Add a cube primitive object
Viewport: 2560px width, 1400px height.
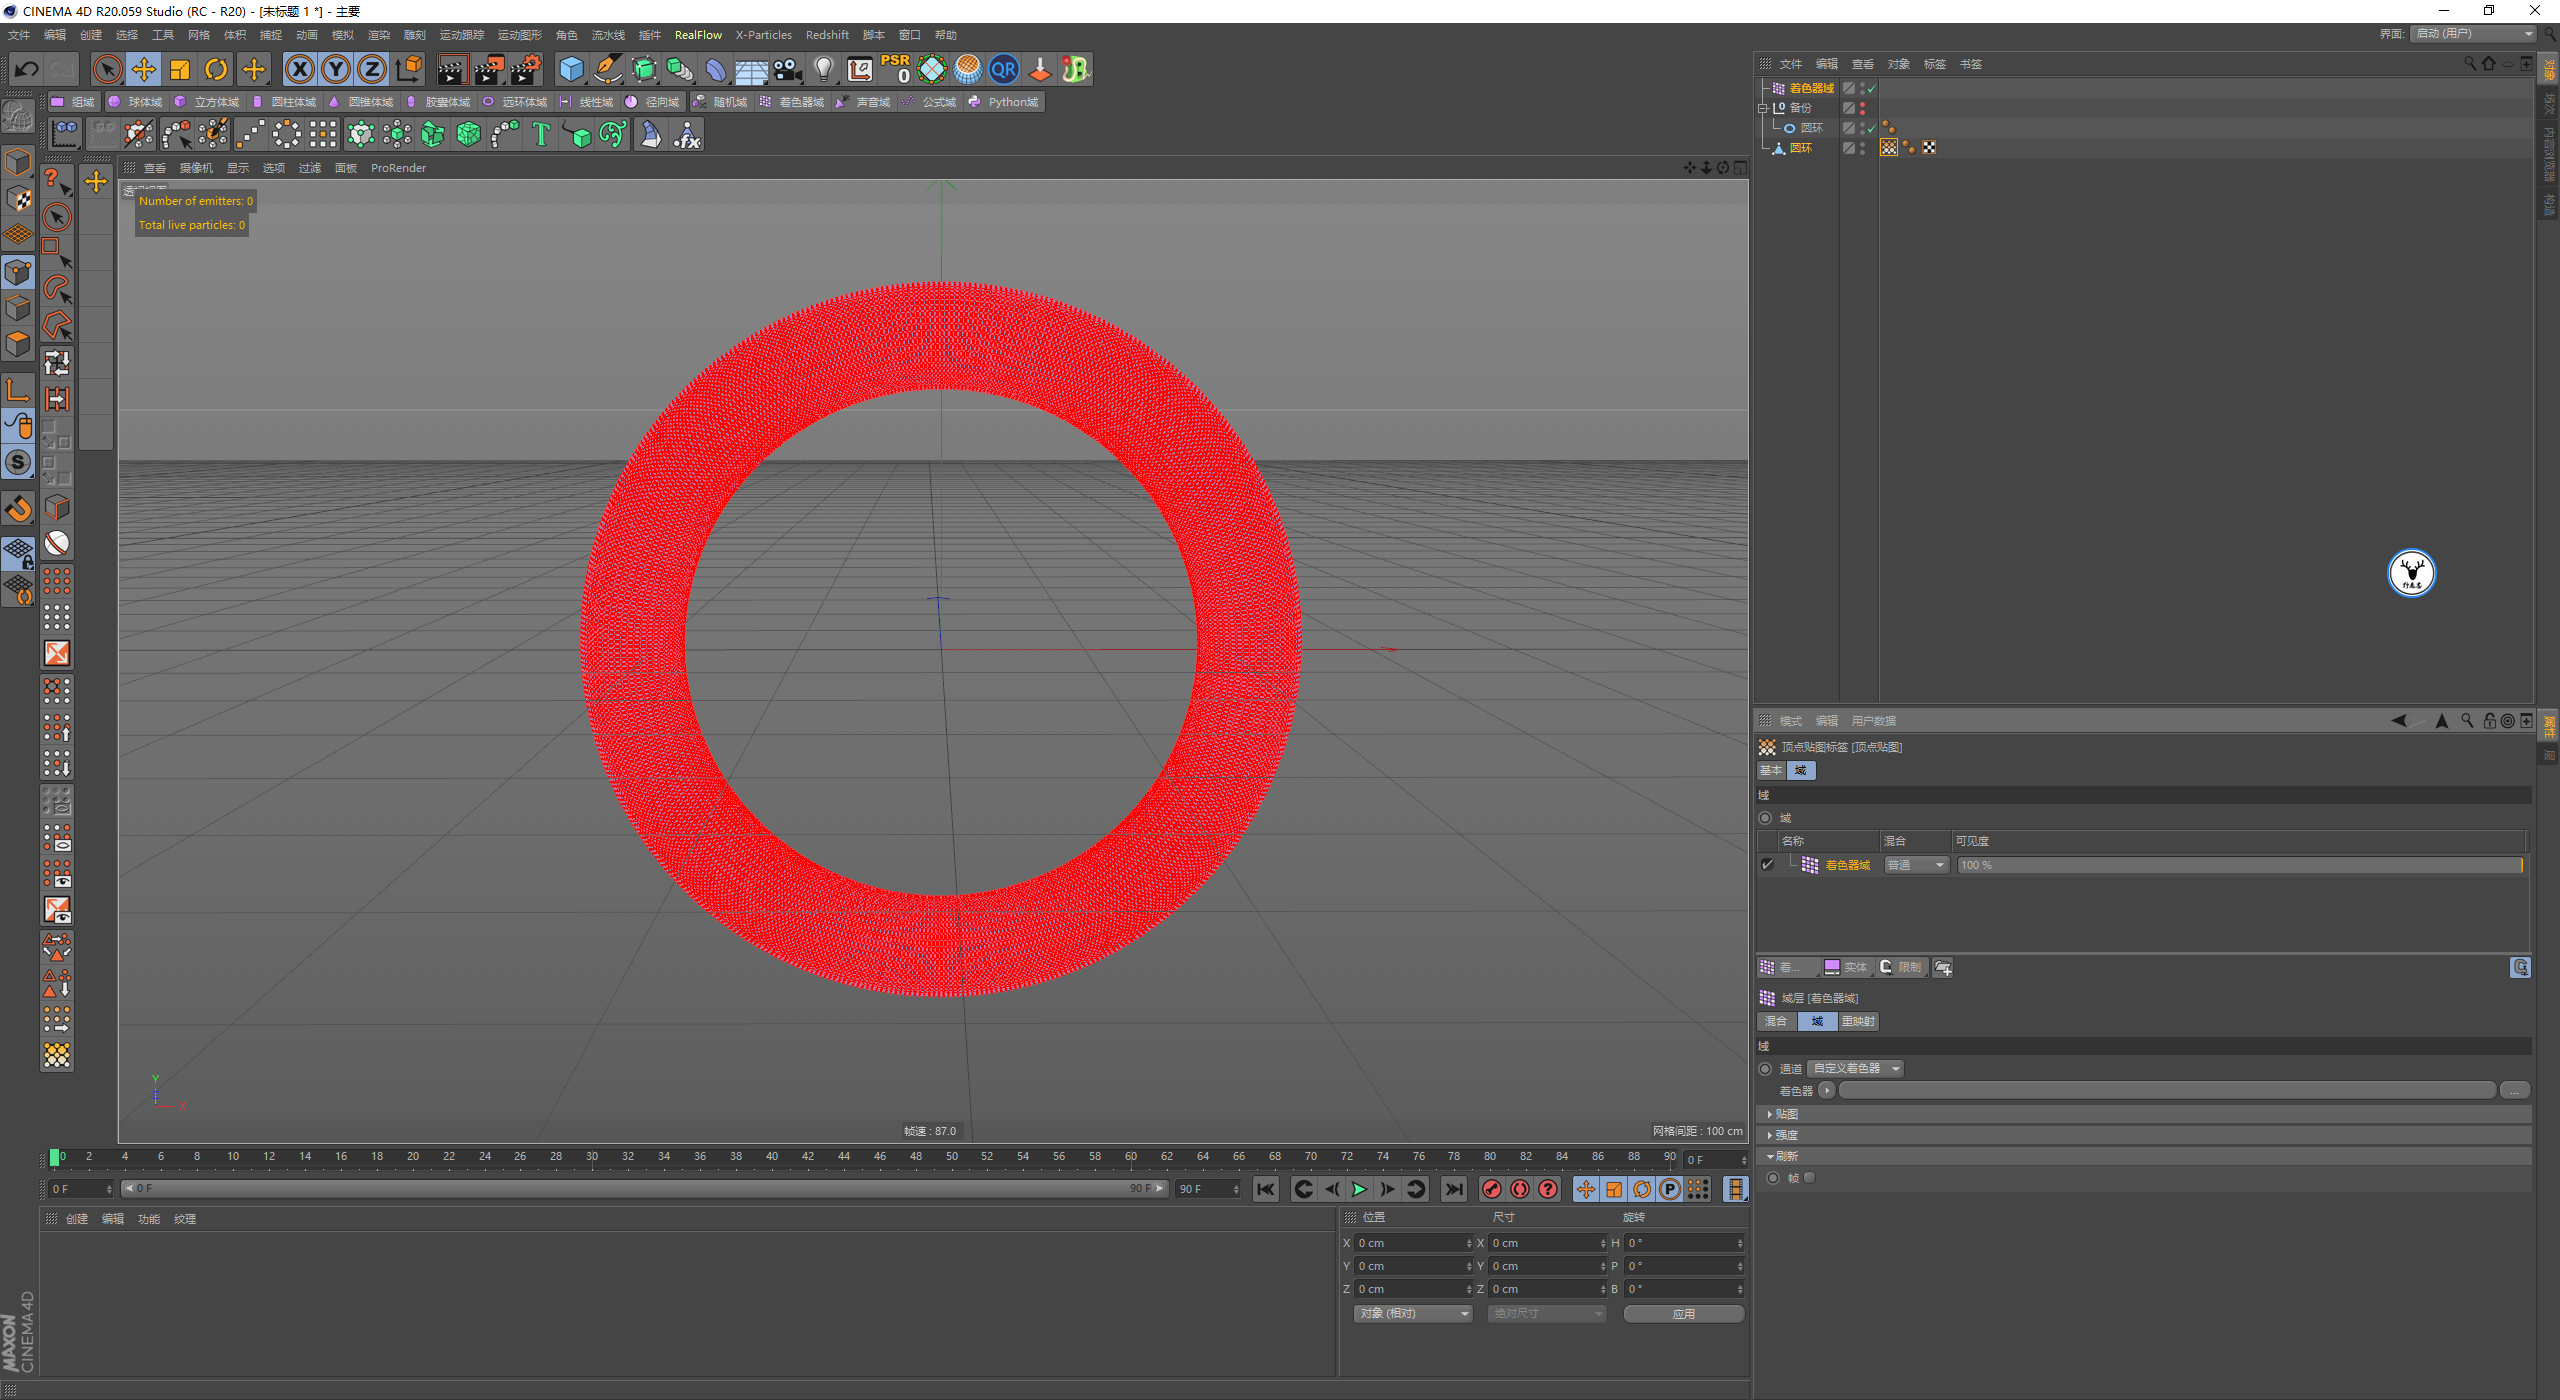point(571,69)
